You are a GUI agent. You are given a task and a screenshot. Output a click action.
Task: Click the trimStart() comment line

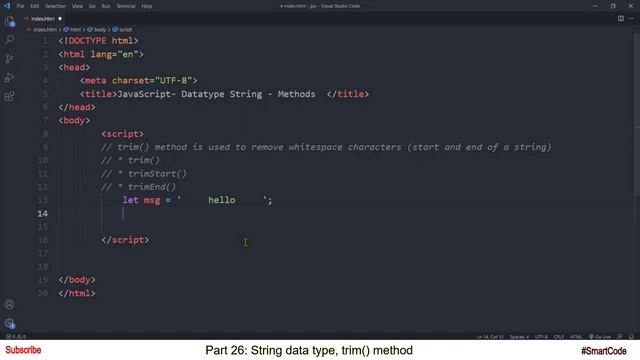coord(144,174)
